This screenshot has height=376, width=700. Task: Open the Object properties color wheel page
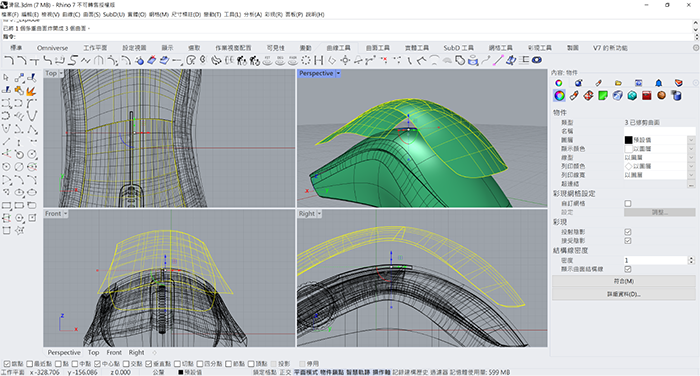point(559,96)
